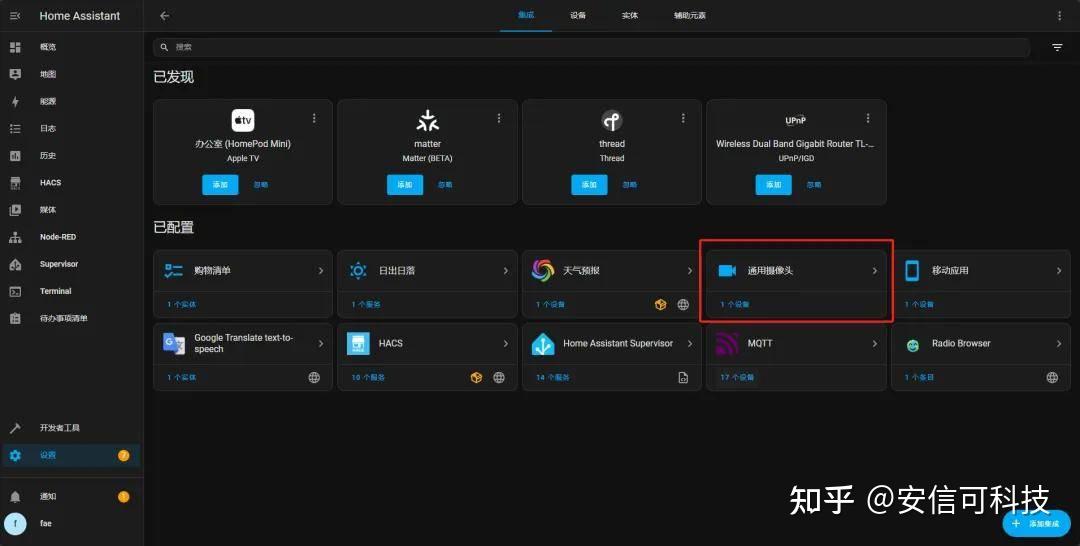Add the thread integration
Screen dimensions: 1080x546
pyautogui.click(x=590, y=185)
